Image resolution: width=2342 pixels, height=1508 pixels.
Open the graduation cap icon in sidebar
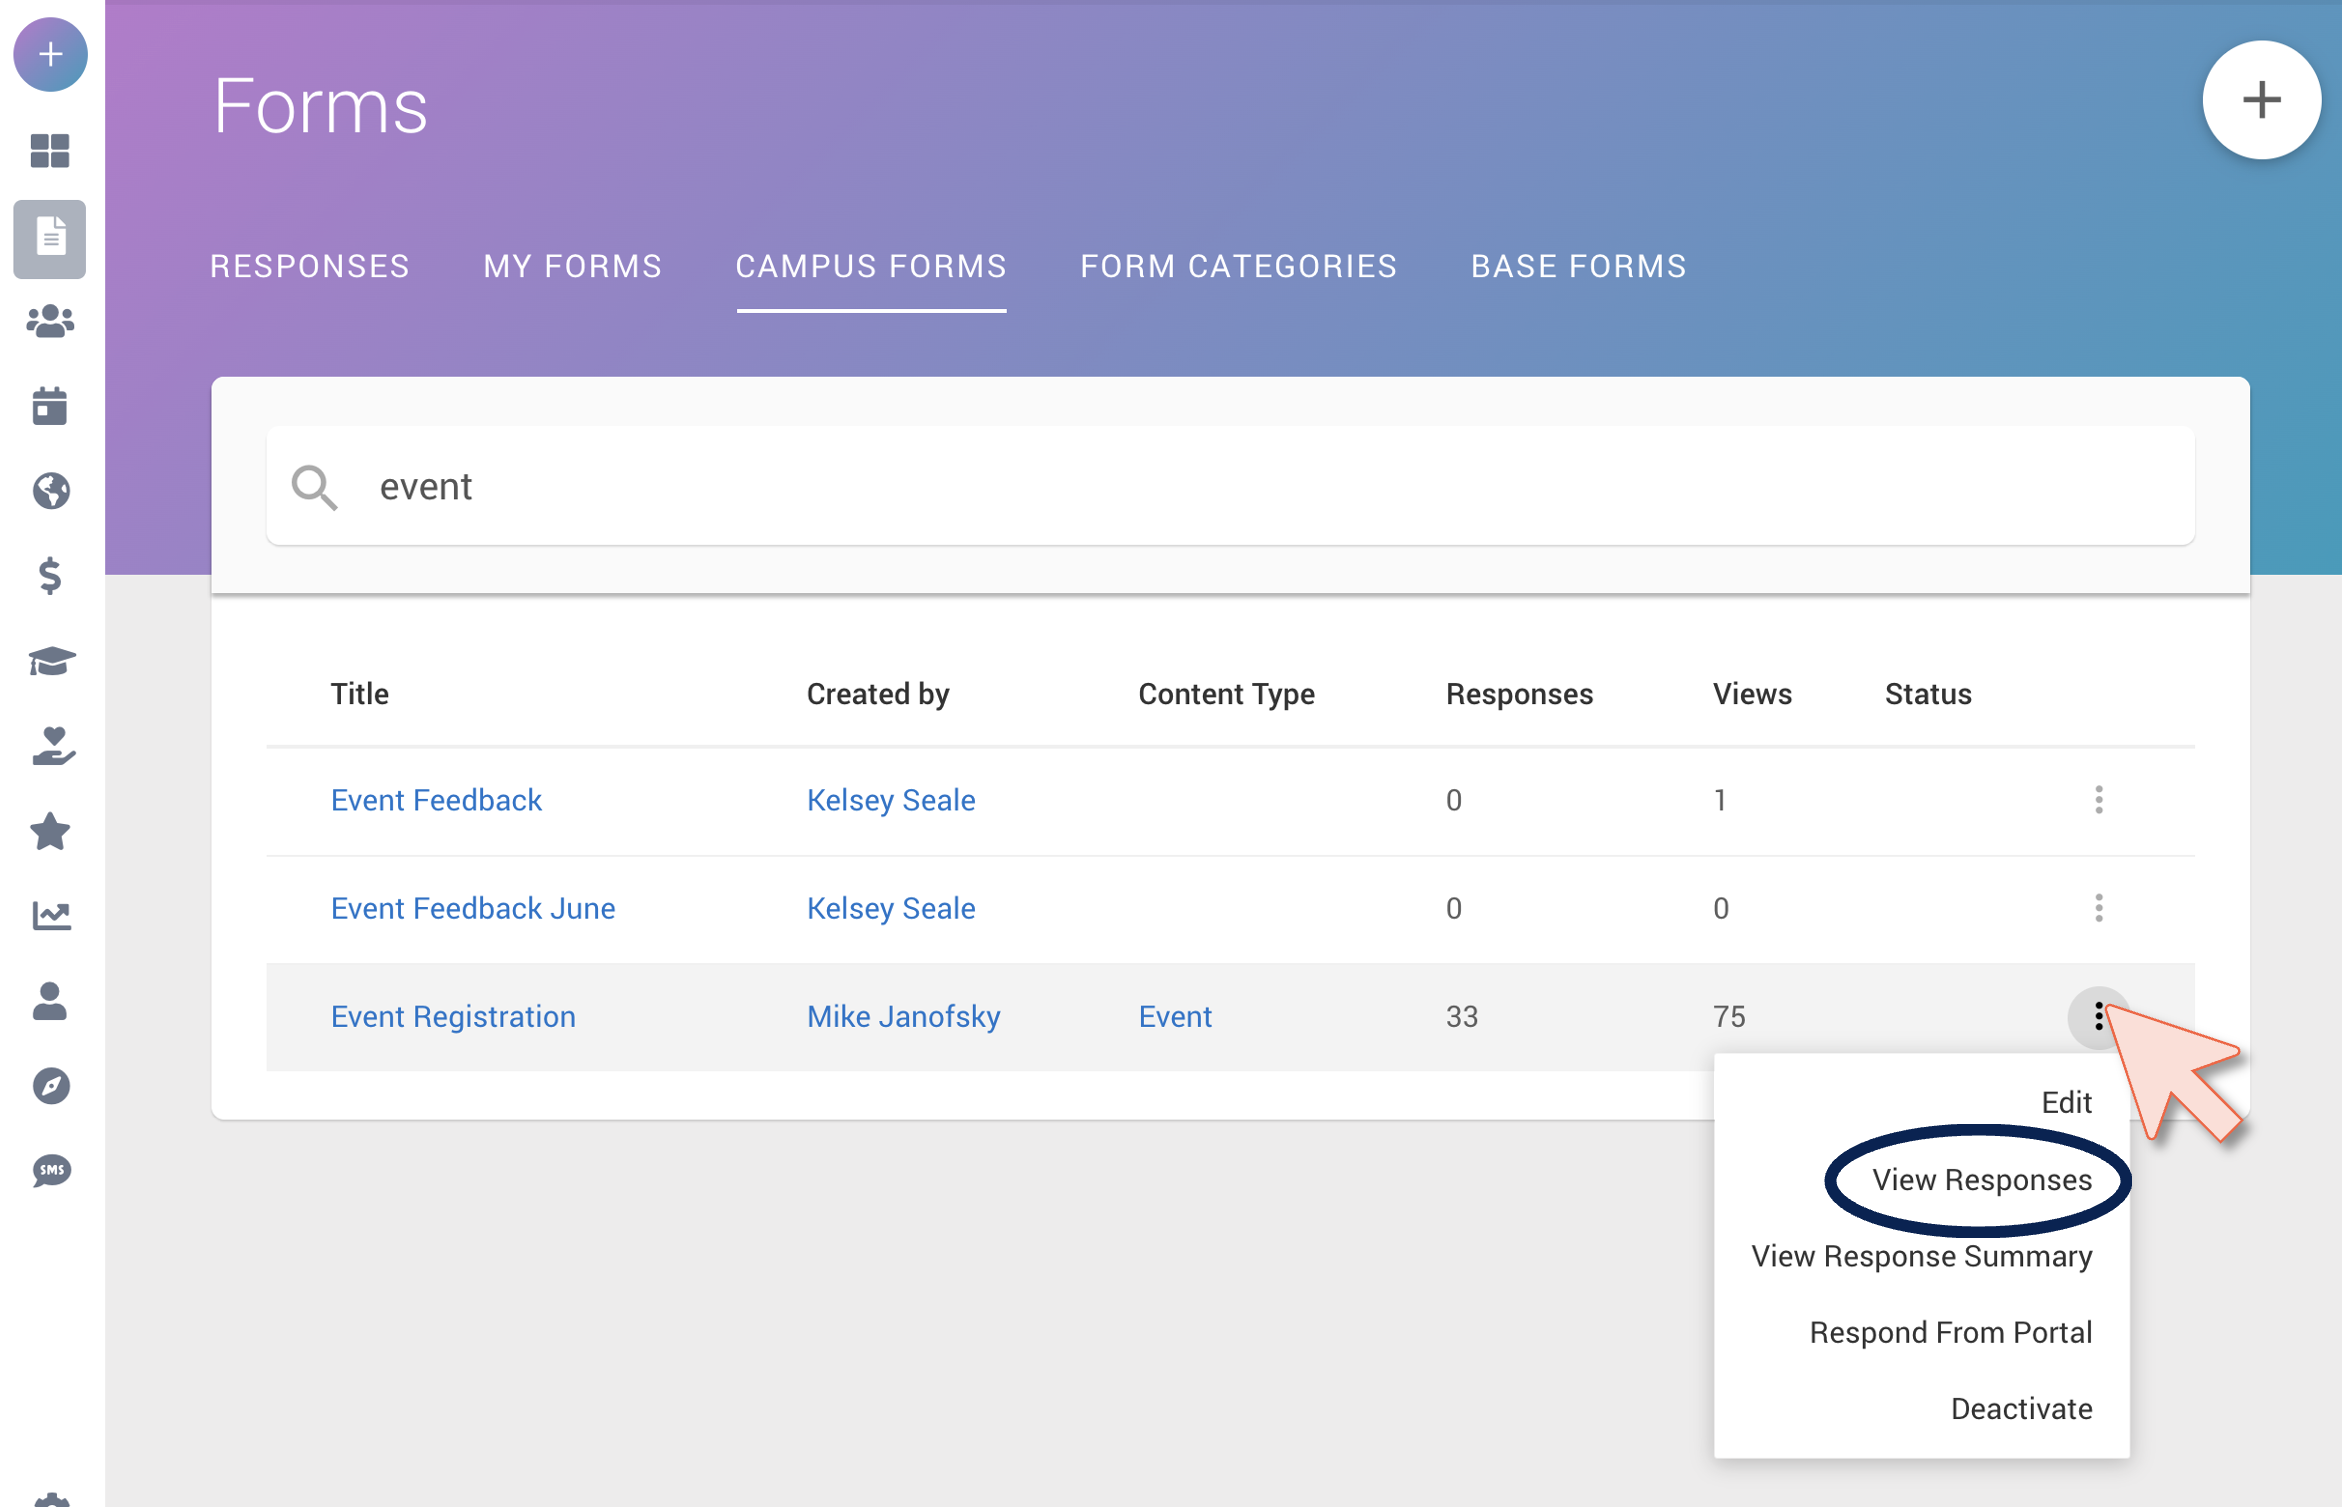(x=50, y=661)
